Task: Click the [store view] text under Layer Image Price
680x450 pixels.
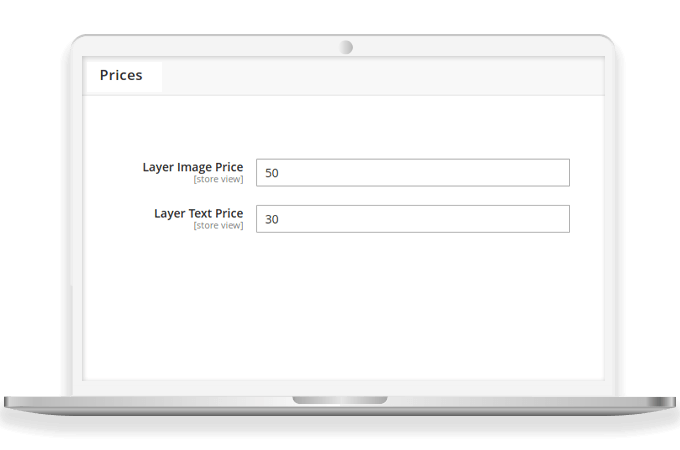Action: click(x=218, y=179)
